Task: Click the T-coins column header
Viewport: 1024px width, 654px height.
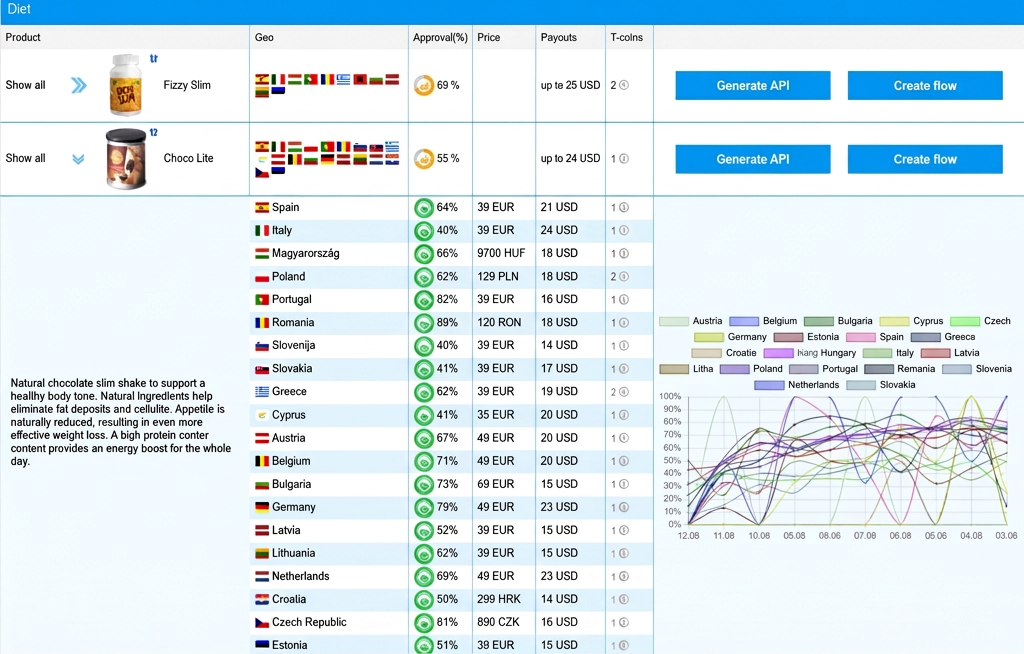Action: [x=626, y=37]
